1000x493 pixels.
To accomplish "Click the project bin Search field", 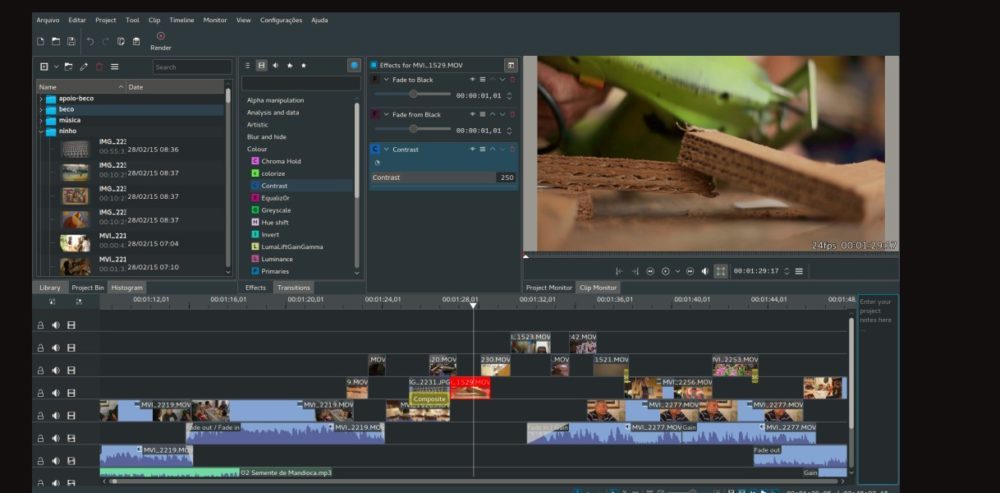I will click(x=191, y=67).
